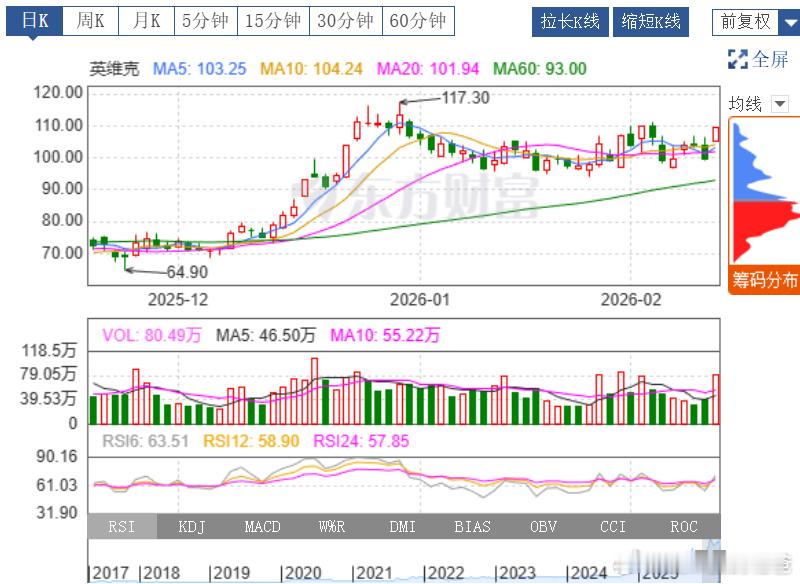This screenshot has width=800, height=584.
Task: Select the RSI indicator tab
Action: [x=122, y=526]
